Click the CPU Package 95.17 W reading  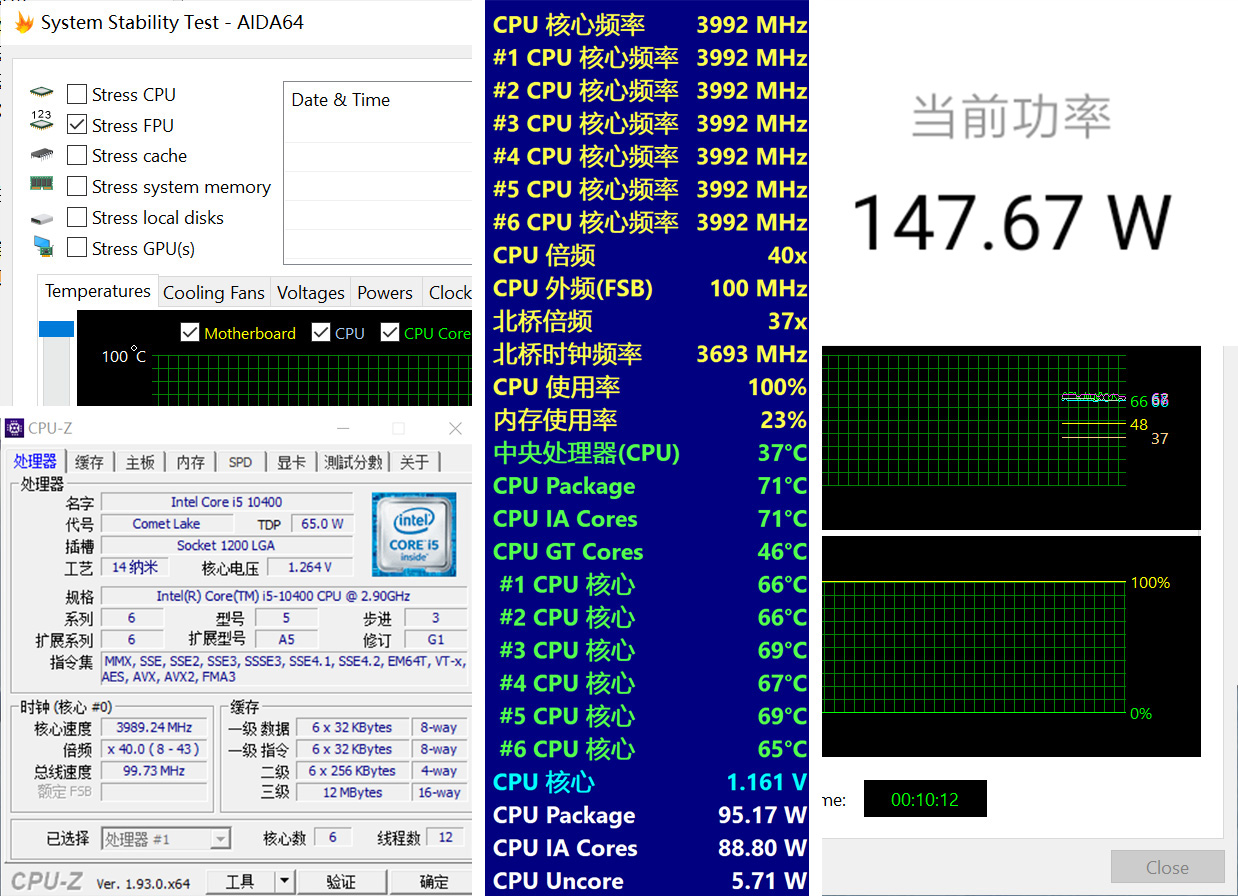tap(650, 815)
